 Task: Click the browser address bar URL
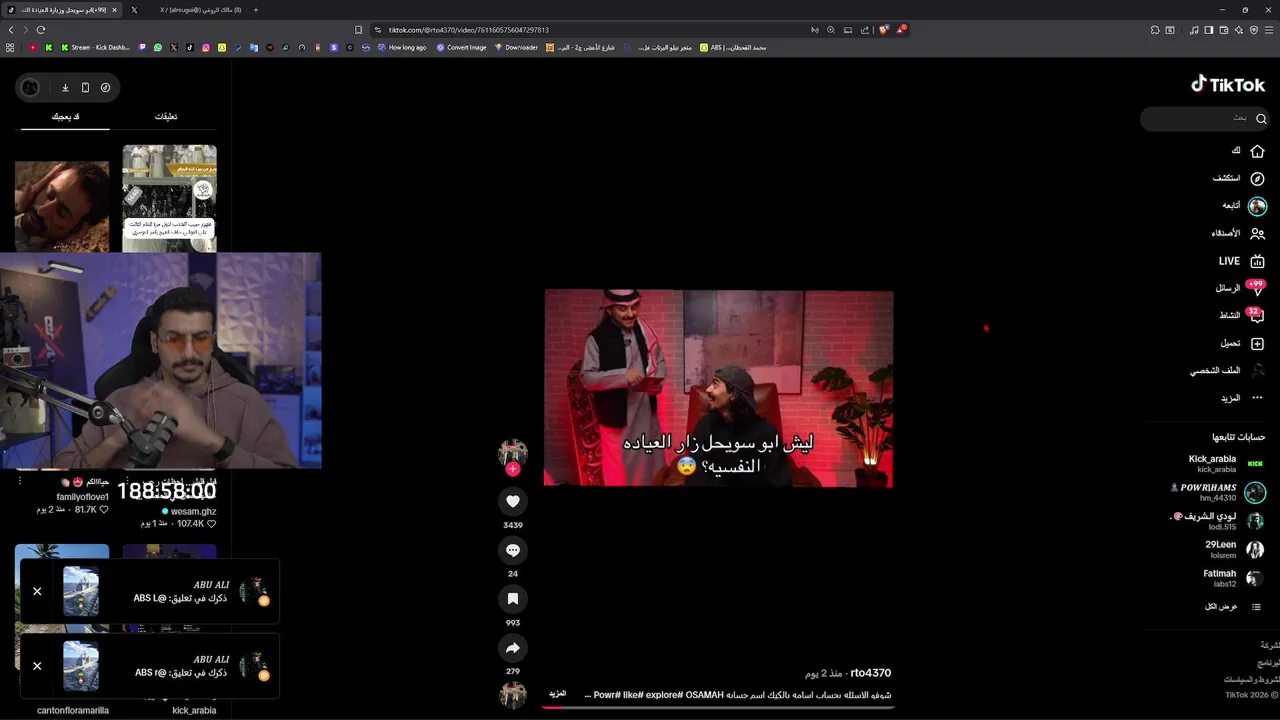(x=468, y=30)
